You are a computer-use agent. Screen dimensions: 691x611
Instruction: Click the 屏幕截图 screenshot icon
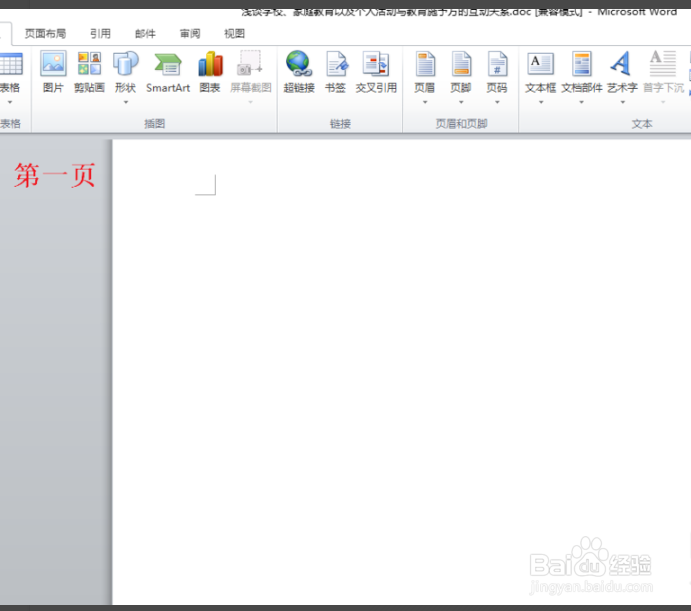point(250,64)
